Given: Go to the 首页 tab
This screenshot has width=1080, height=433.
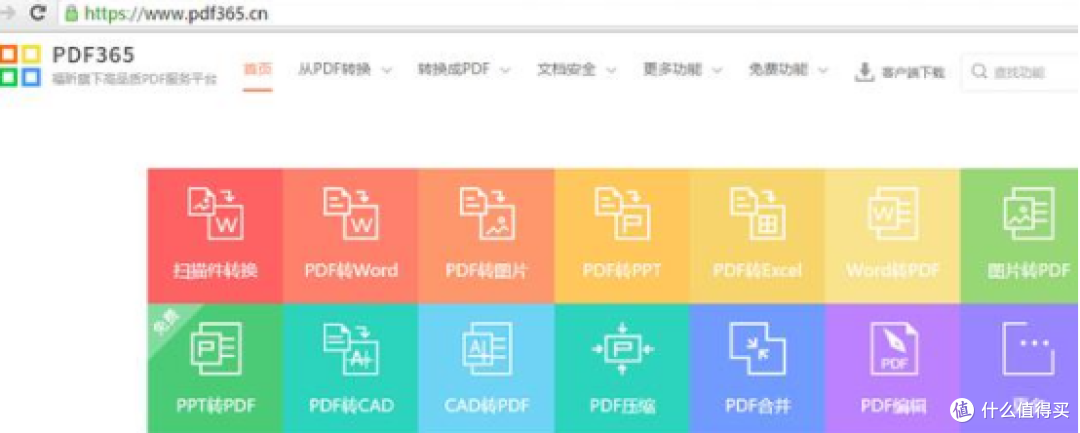Looking at the screenshot, I should pyautogui.click(x=258, y=70).
